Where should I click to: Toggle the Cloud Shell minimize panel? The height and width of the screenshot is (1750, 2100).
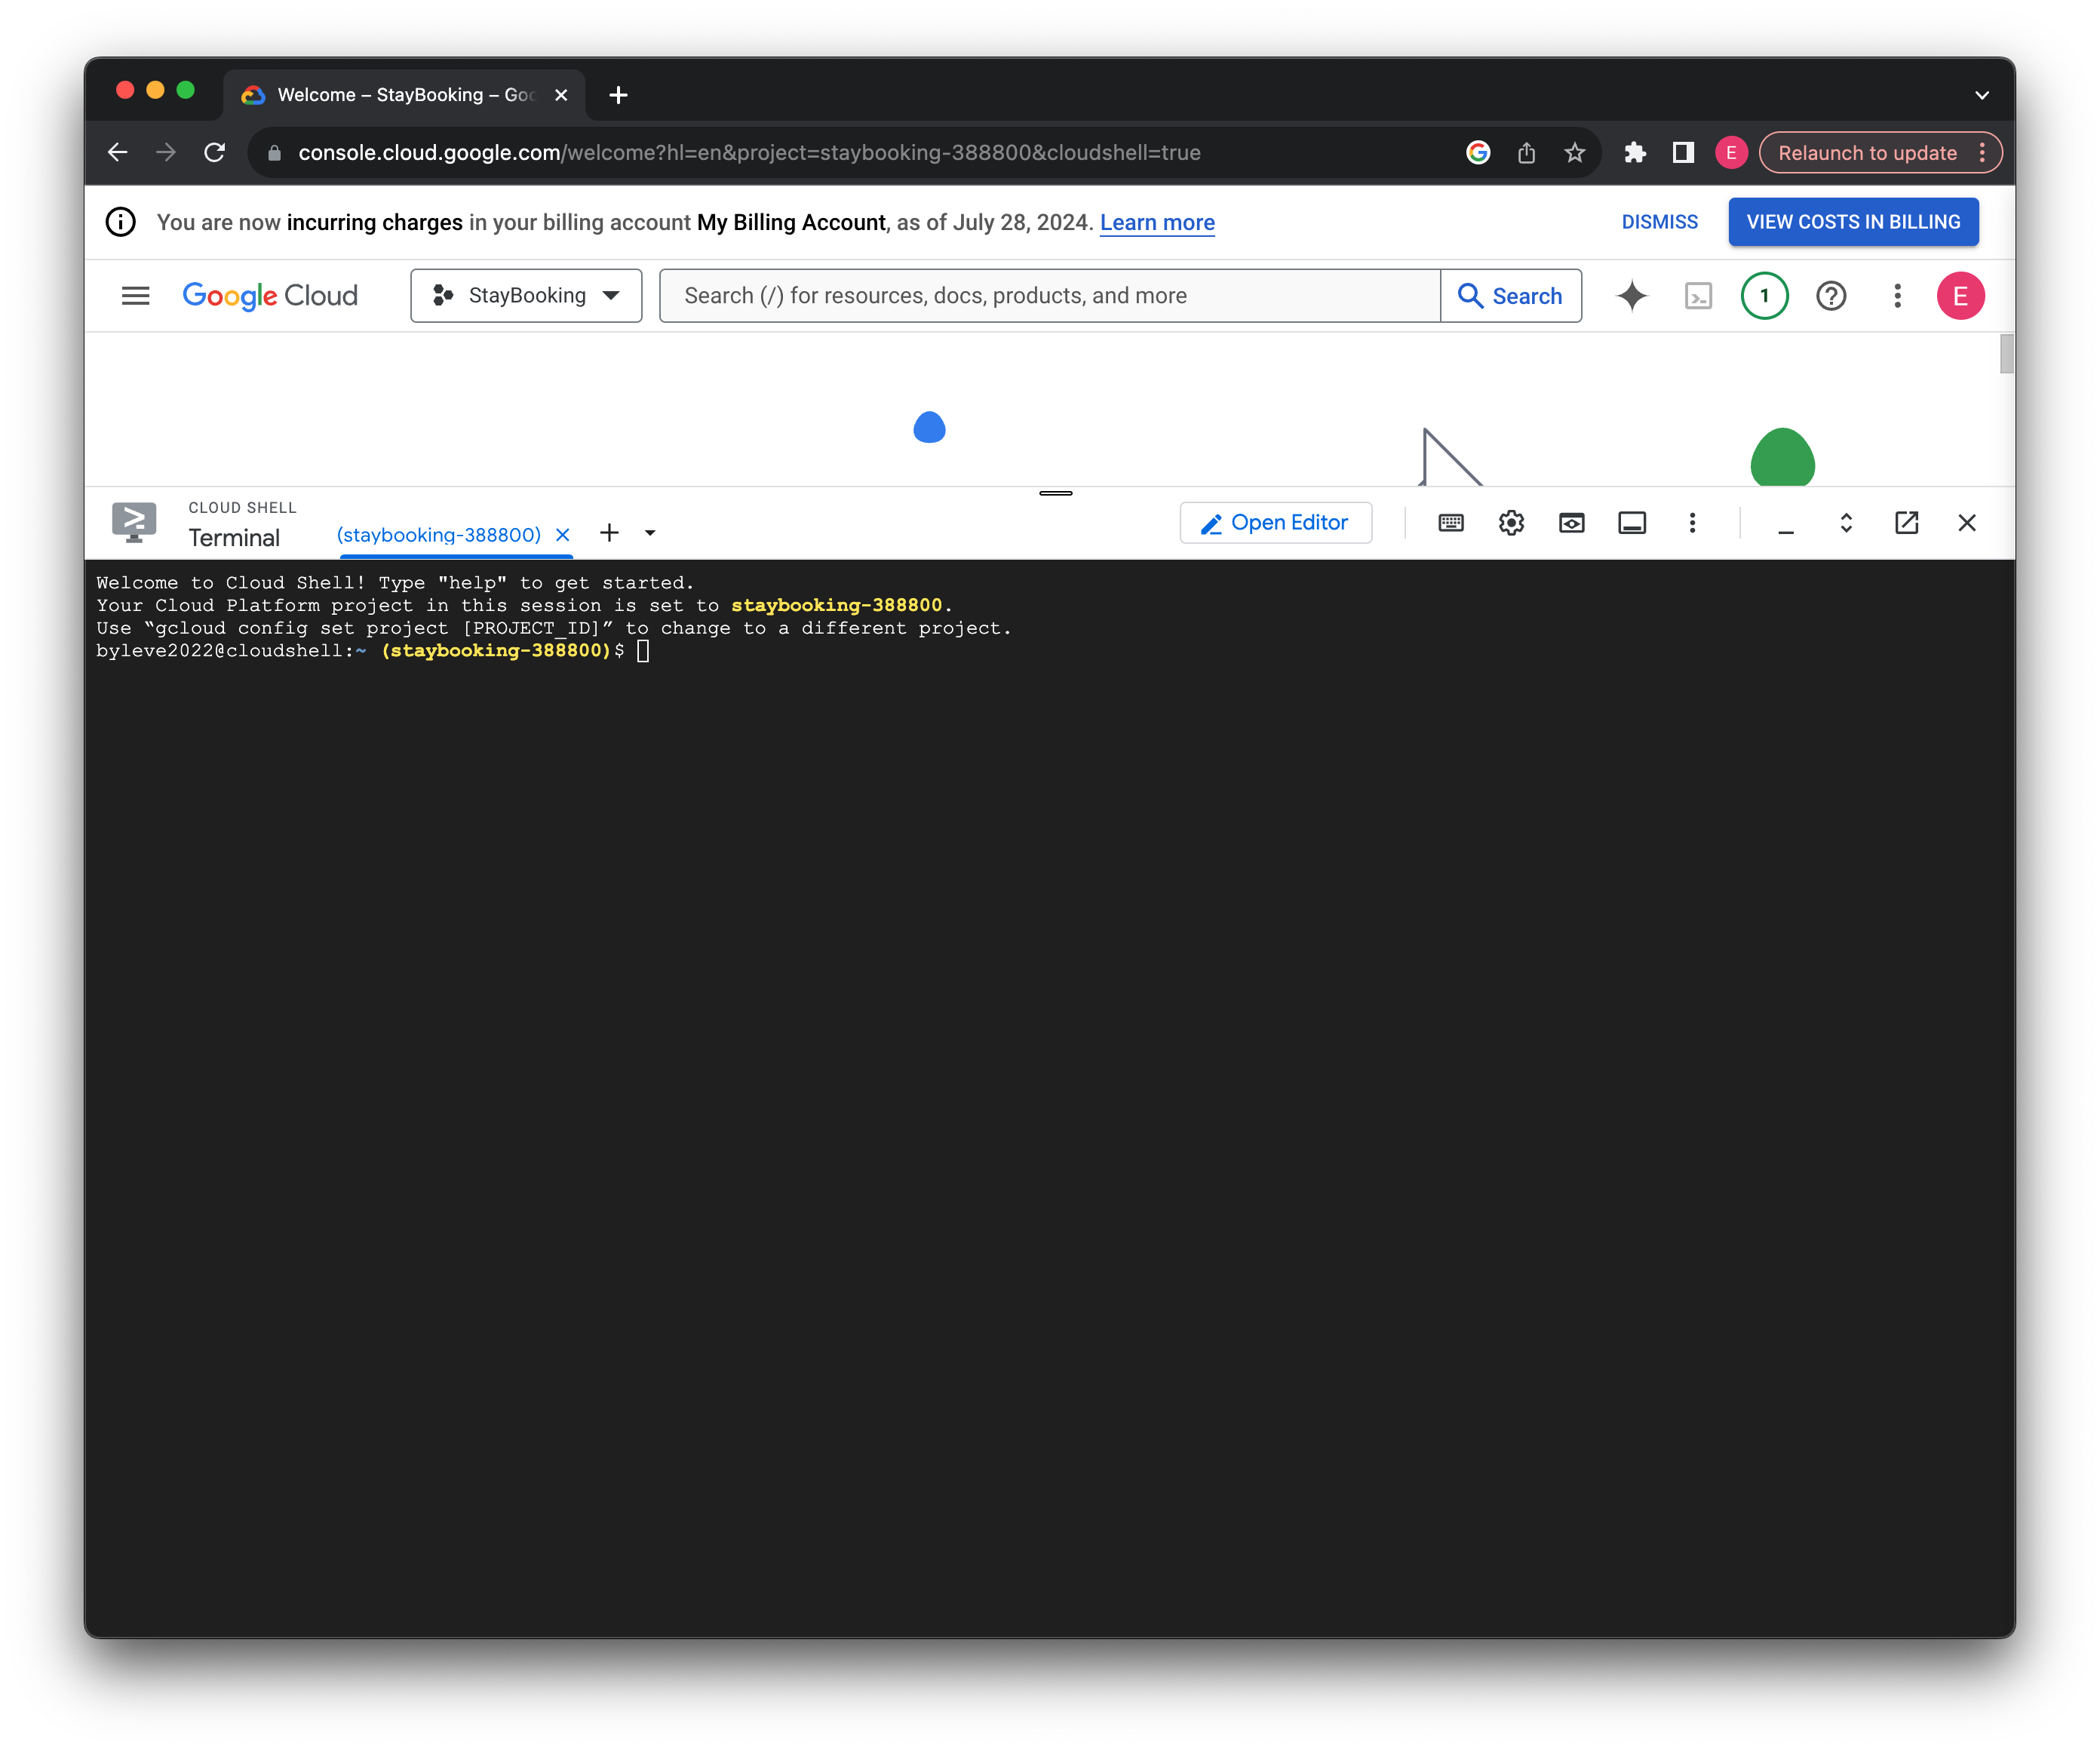coord(1784,522)
